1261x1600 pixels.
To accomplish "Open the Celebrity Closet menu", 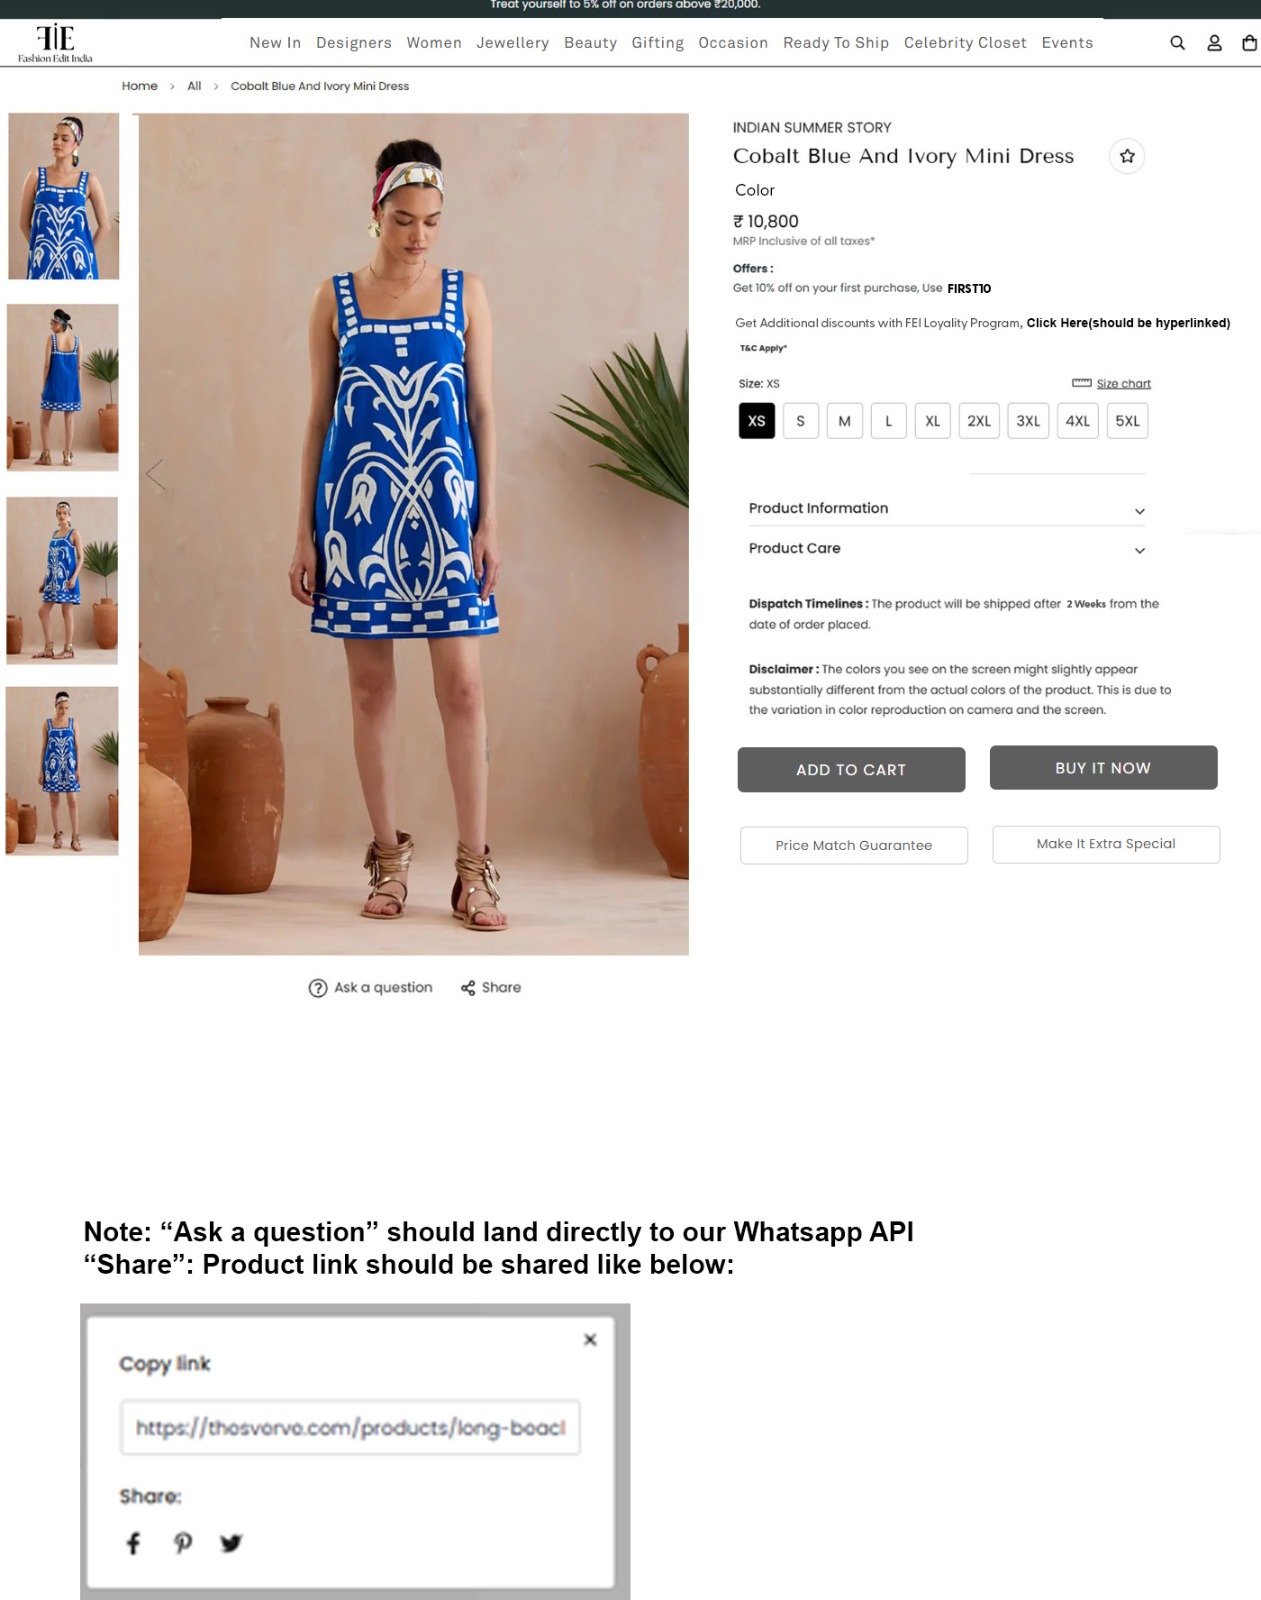I will click(x=965, y=43).
